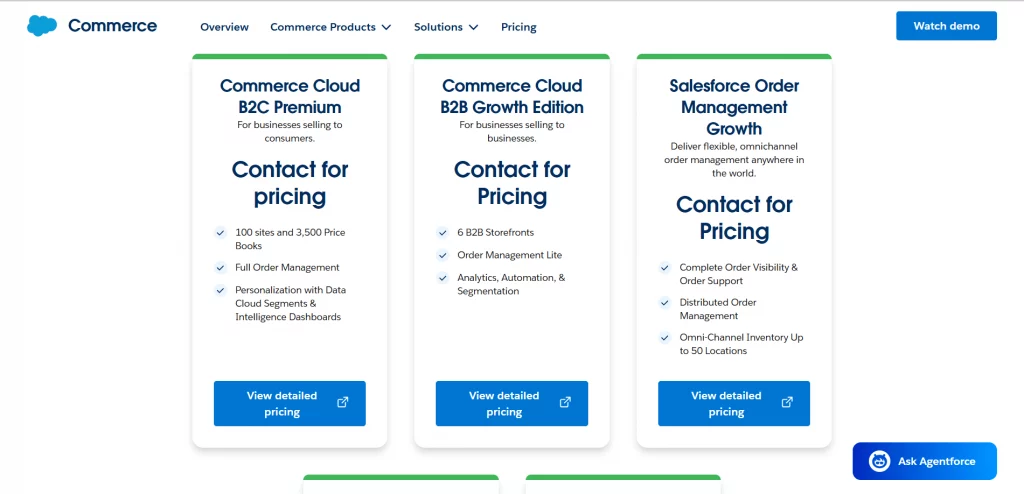
Task: Click 'Contact for Pricing' in Order Management card
Action: tap(734, 218)
